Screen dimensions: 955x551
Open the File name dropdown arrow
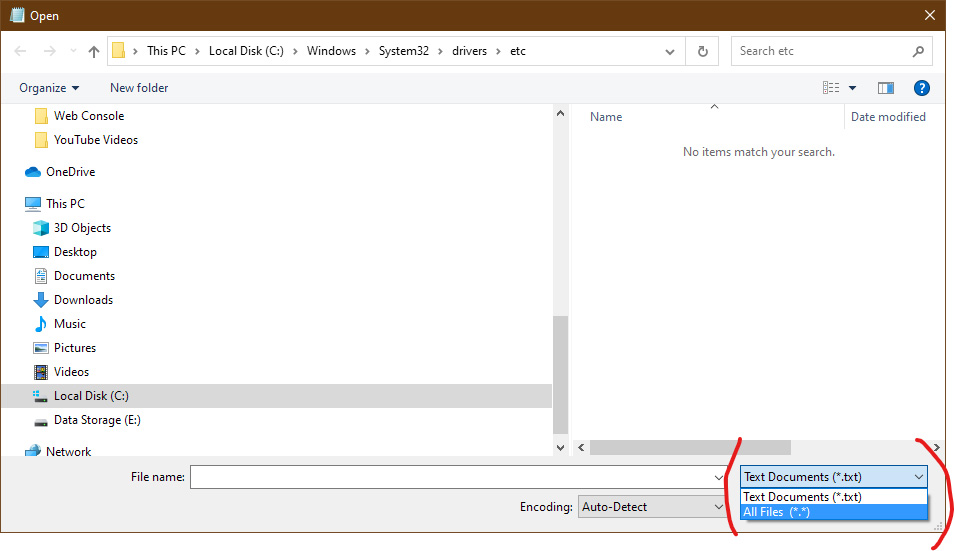point(719,477)
